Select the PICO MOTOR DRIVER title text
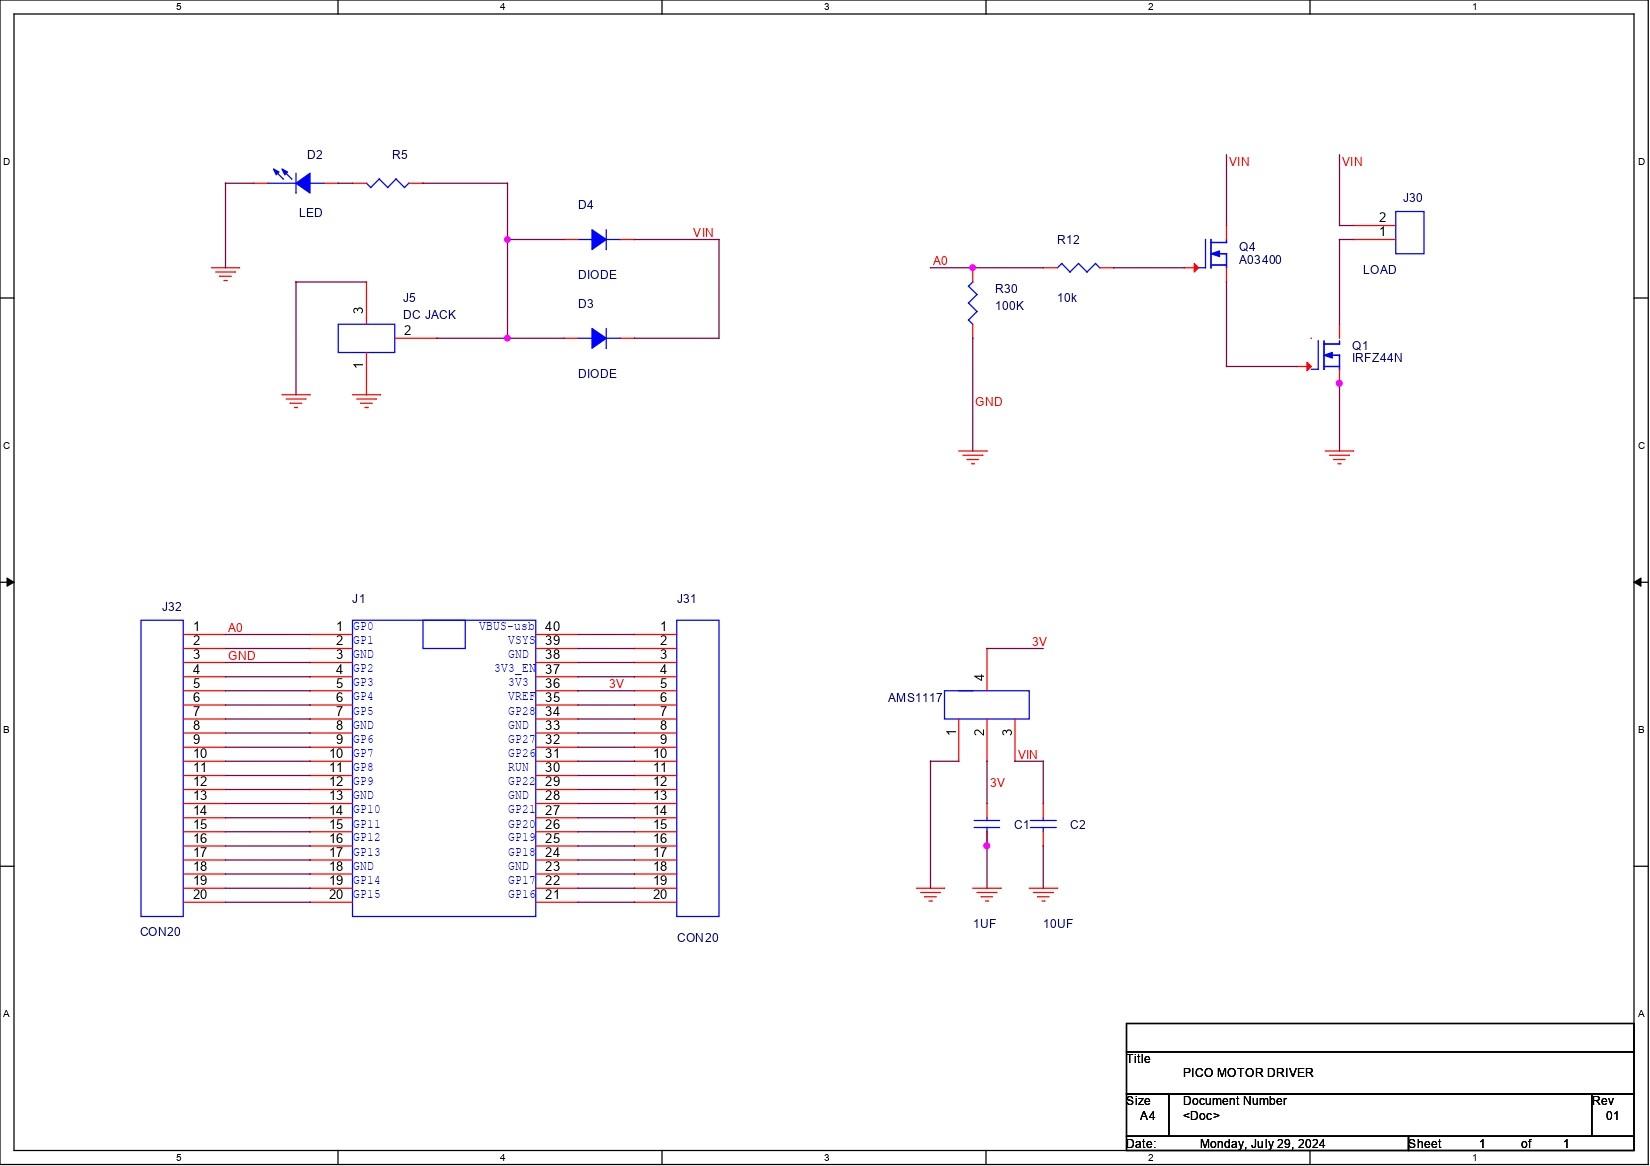Image resolution: width=1650 pixels, height=1166 pixels. point(1248,1073)
